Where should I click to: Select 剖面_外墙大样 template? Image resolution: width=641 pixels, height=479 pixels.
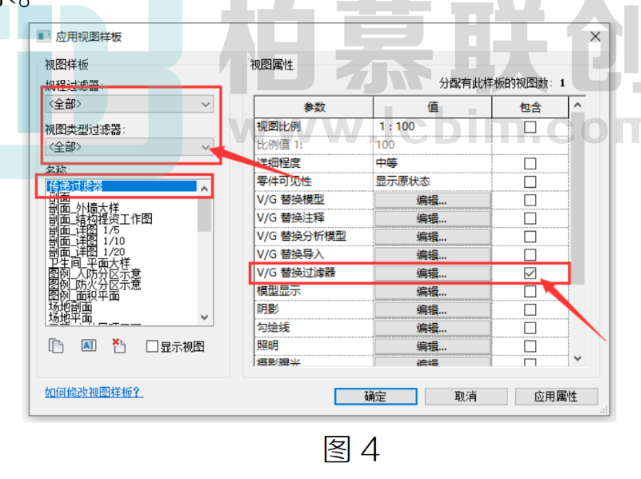[x=84, y=208]
